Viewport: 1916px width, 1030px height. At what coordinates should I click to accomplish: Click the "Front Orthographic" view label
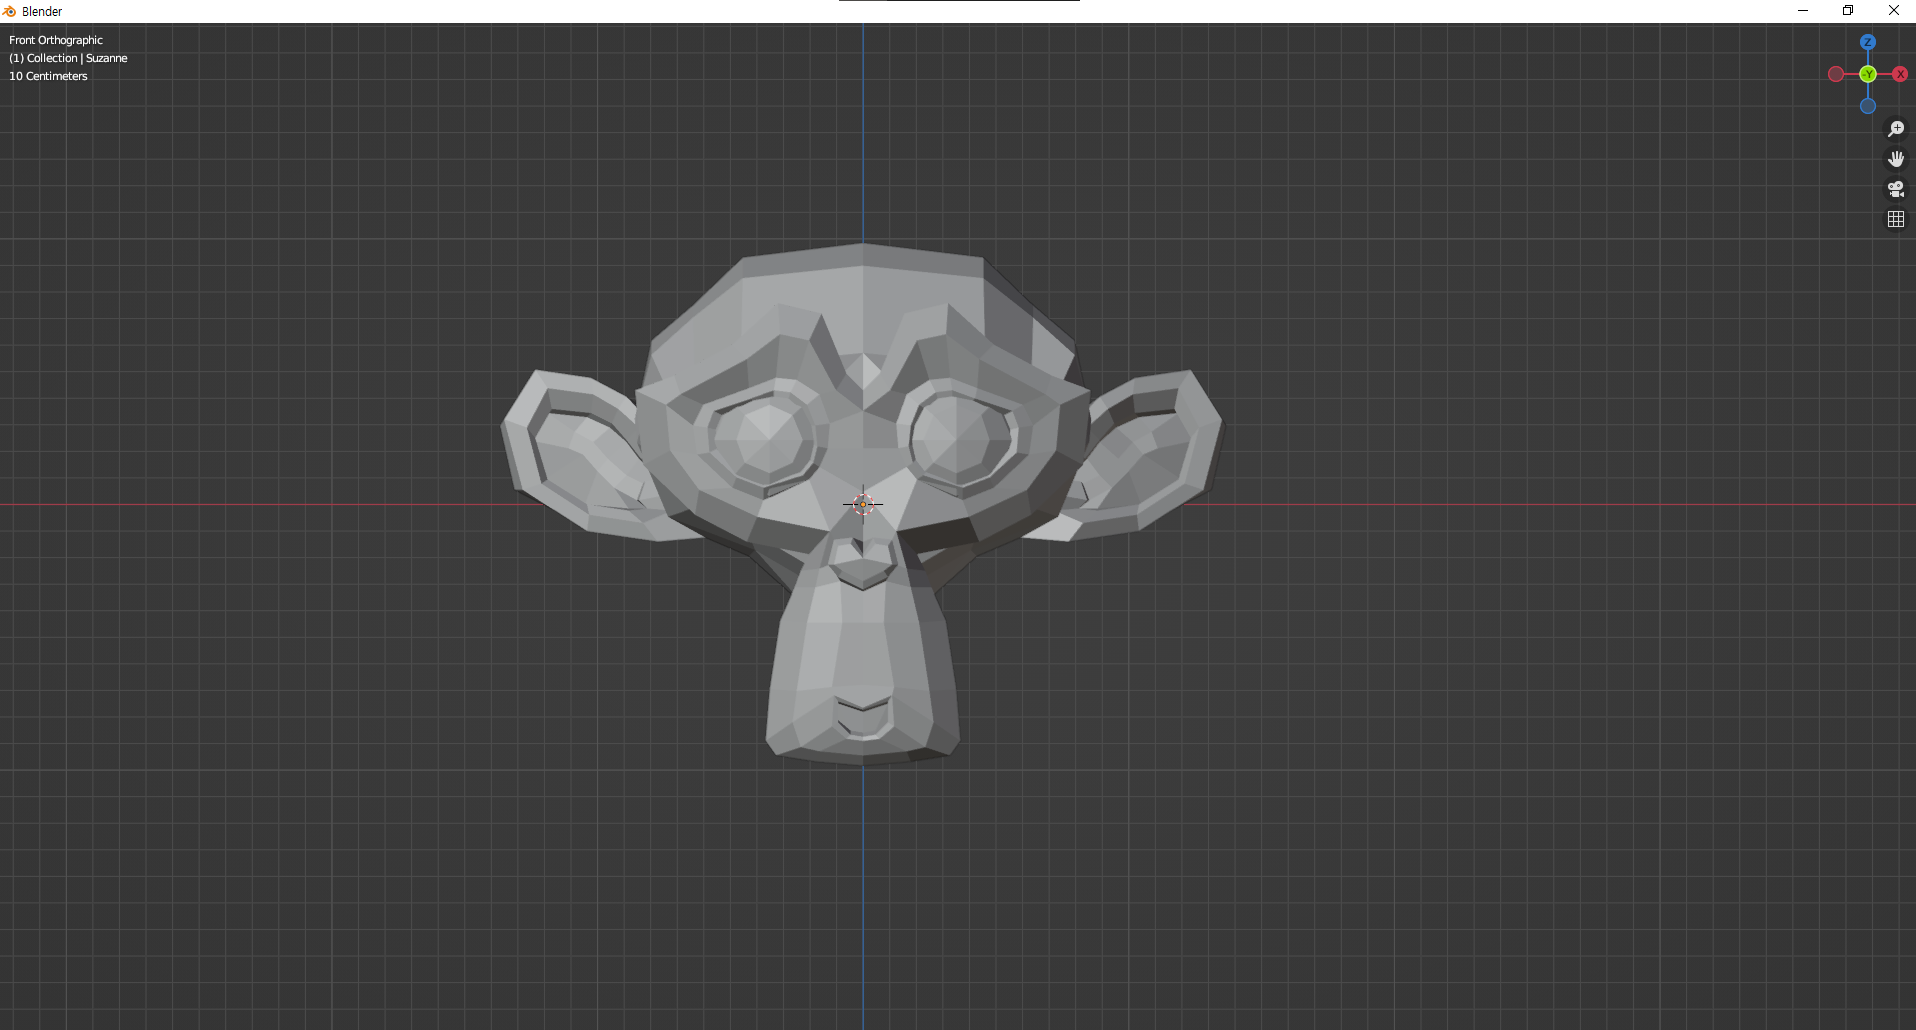[x=56, y=40]
